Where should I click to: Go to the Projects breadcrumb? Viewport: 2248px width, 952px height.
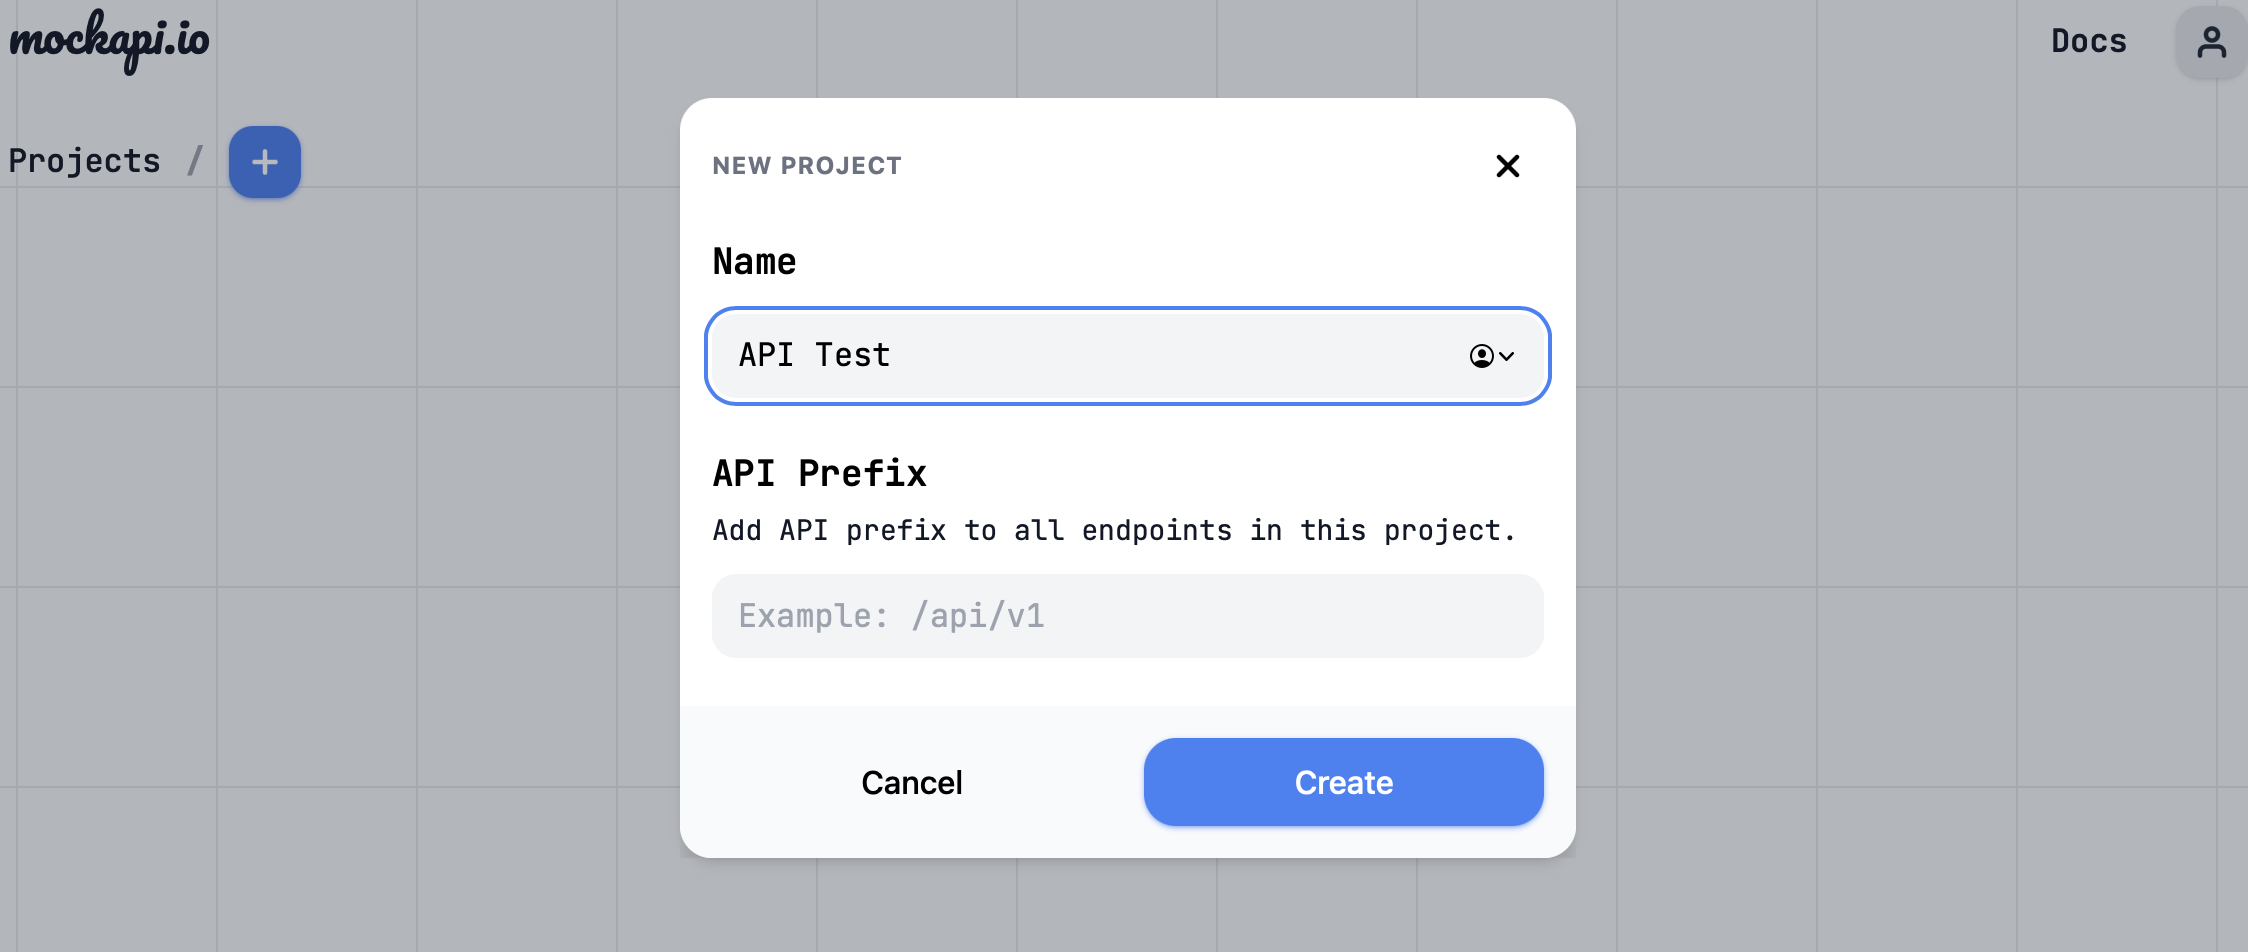[84, 161]
